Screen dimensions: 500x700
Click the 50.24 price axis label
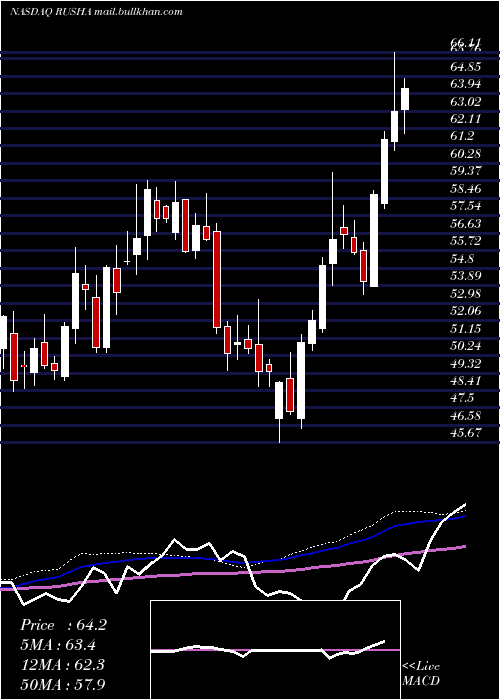466,346
